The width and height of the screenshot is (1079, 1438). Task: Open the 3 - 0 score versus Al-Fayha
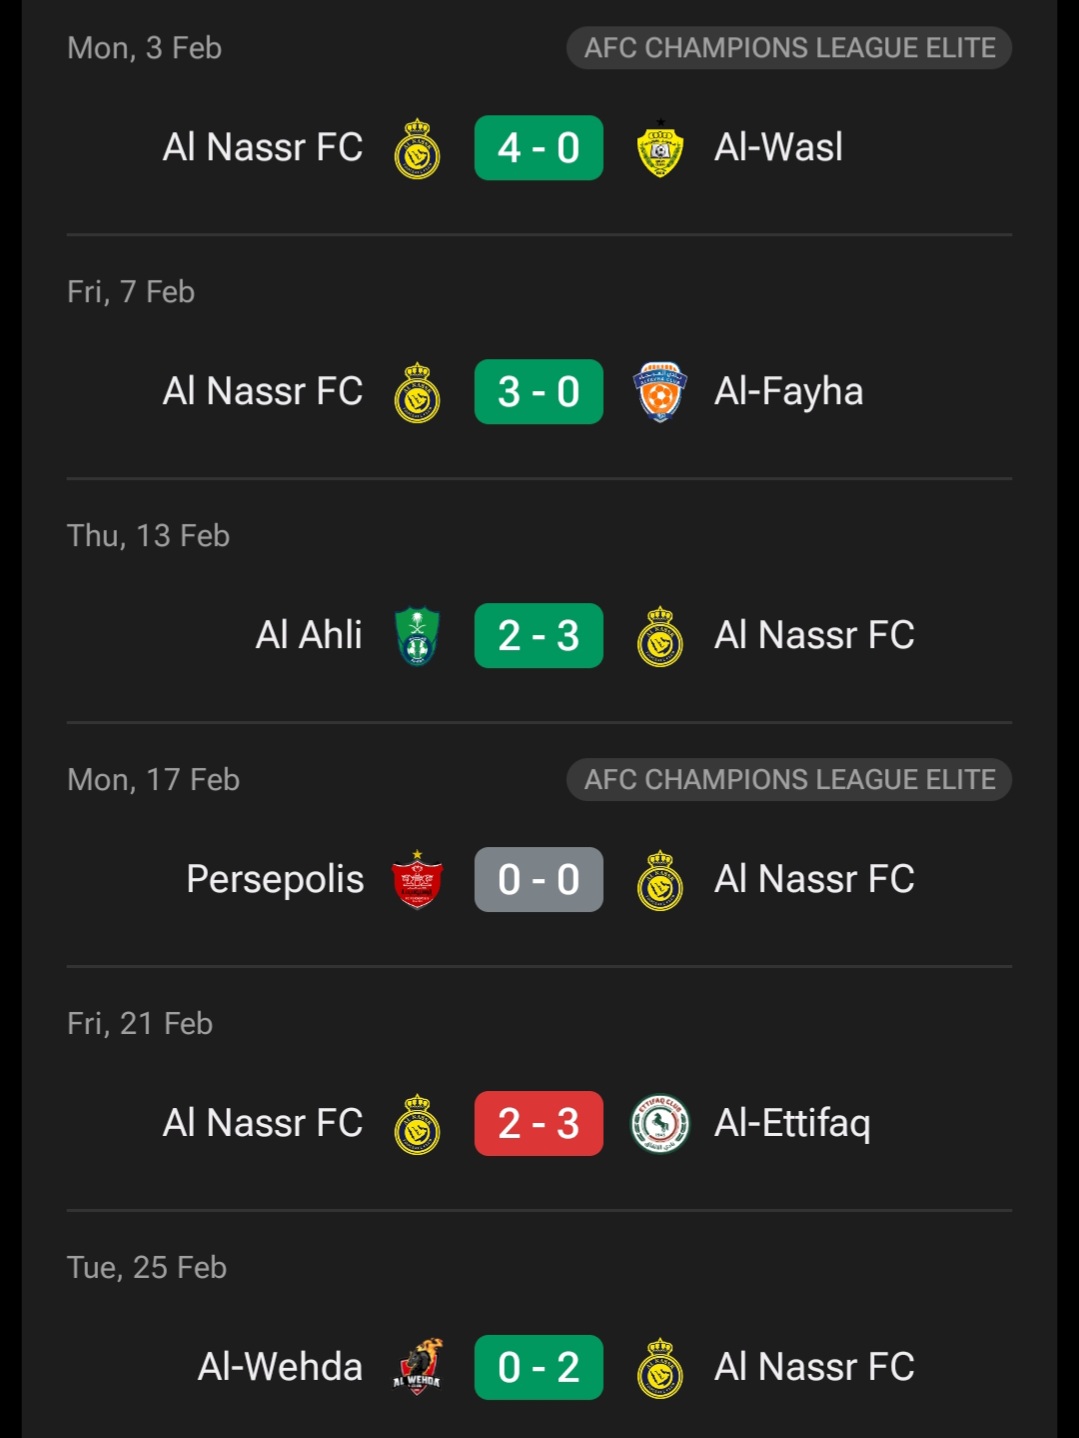539,392
